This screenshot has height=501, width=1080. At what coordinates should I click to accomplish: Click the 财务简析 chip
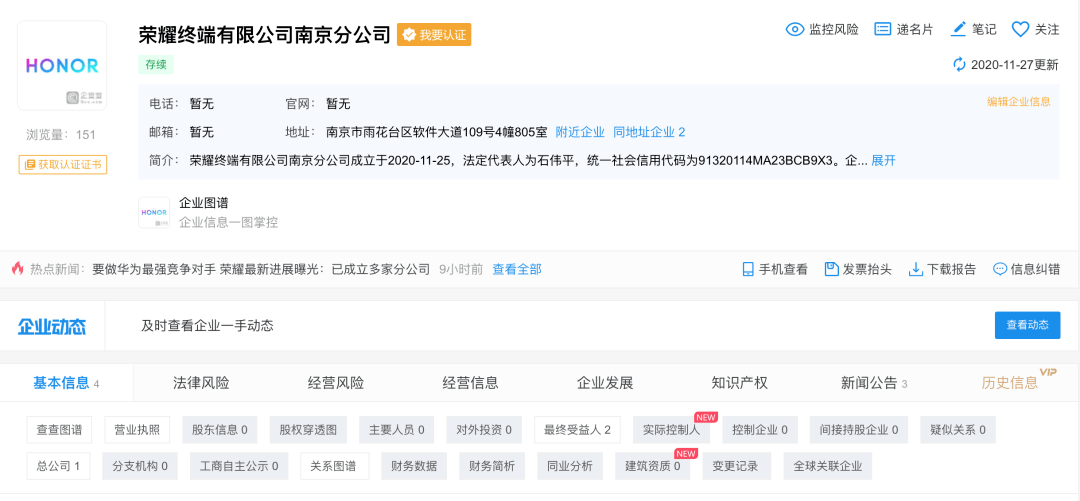coord(492,466)
